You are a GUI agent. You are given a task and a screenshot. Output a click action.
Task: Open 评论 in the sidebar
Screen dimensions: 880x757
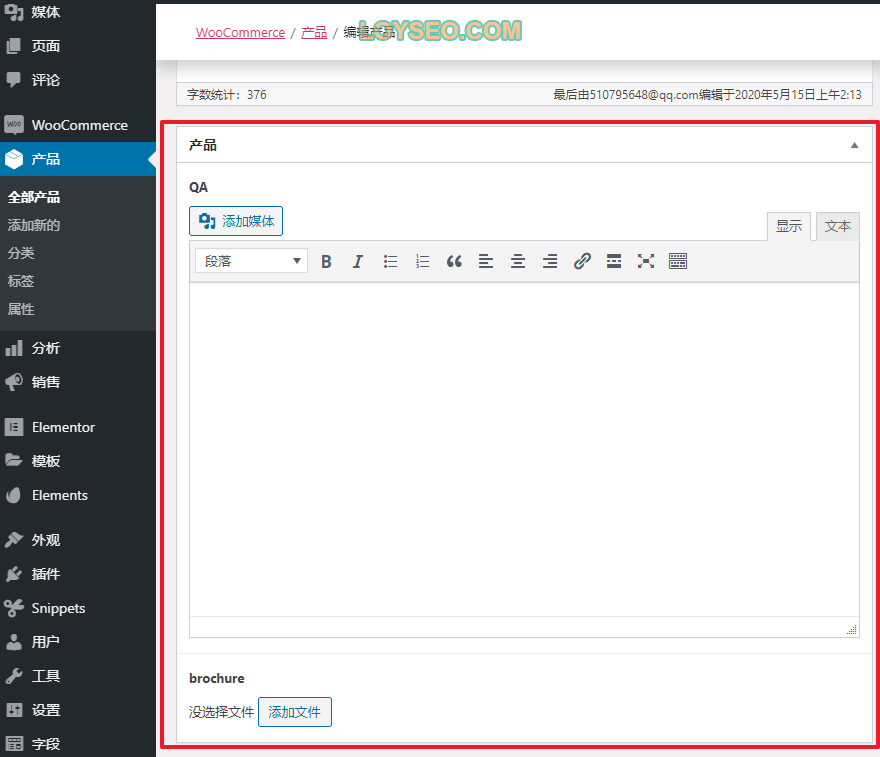tap(78, 80)
